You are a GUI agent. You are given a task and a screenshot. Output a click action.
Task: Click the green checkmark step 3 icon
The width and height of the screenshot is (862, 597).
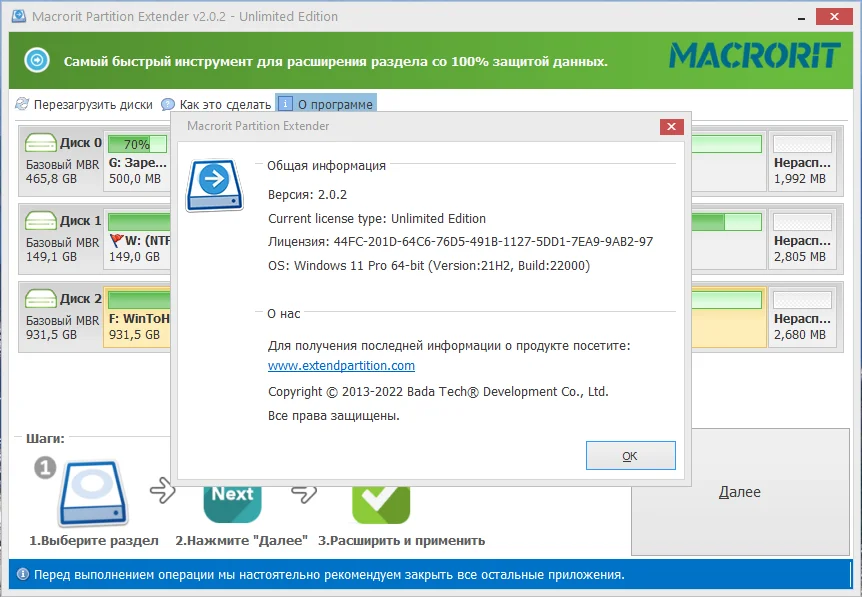[x=381, y=505]
